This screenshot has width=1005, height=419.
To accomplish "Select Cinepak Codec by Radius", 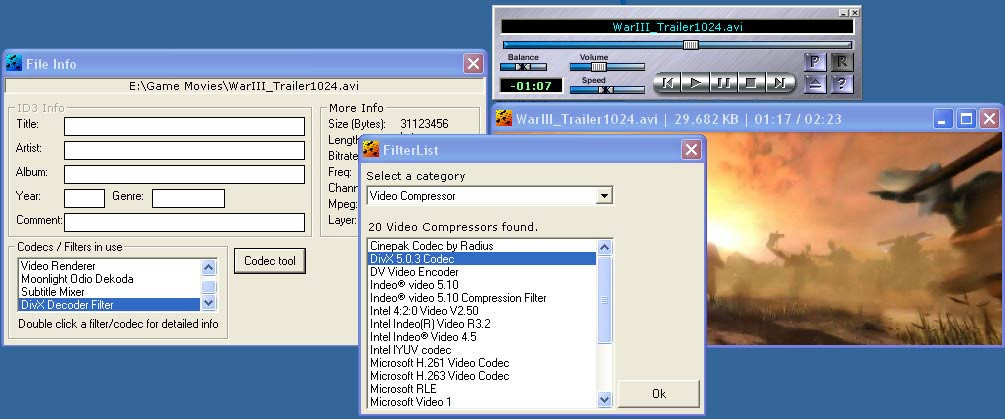I will click(x=482, y=246).
